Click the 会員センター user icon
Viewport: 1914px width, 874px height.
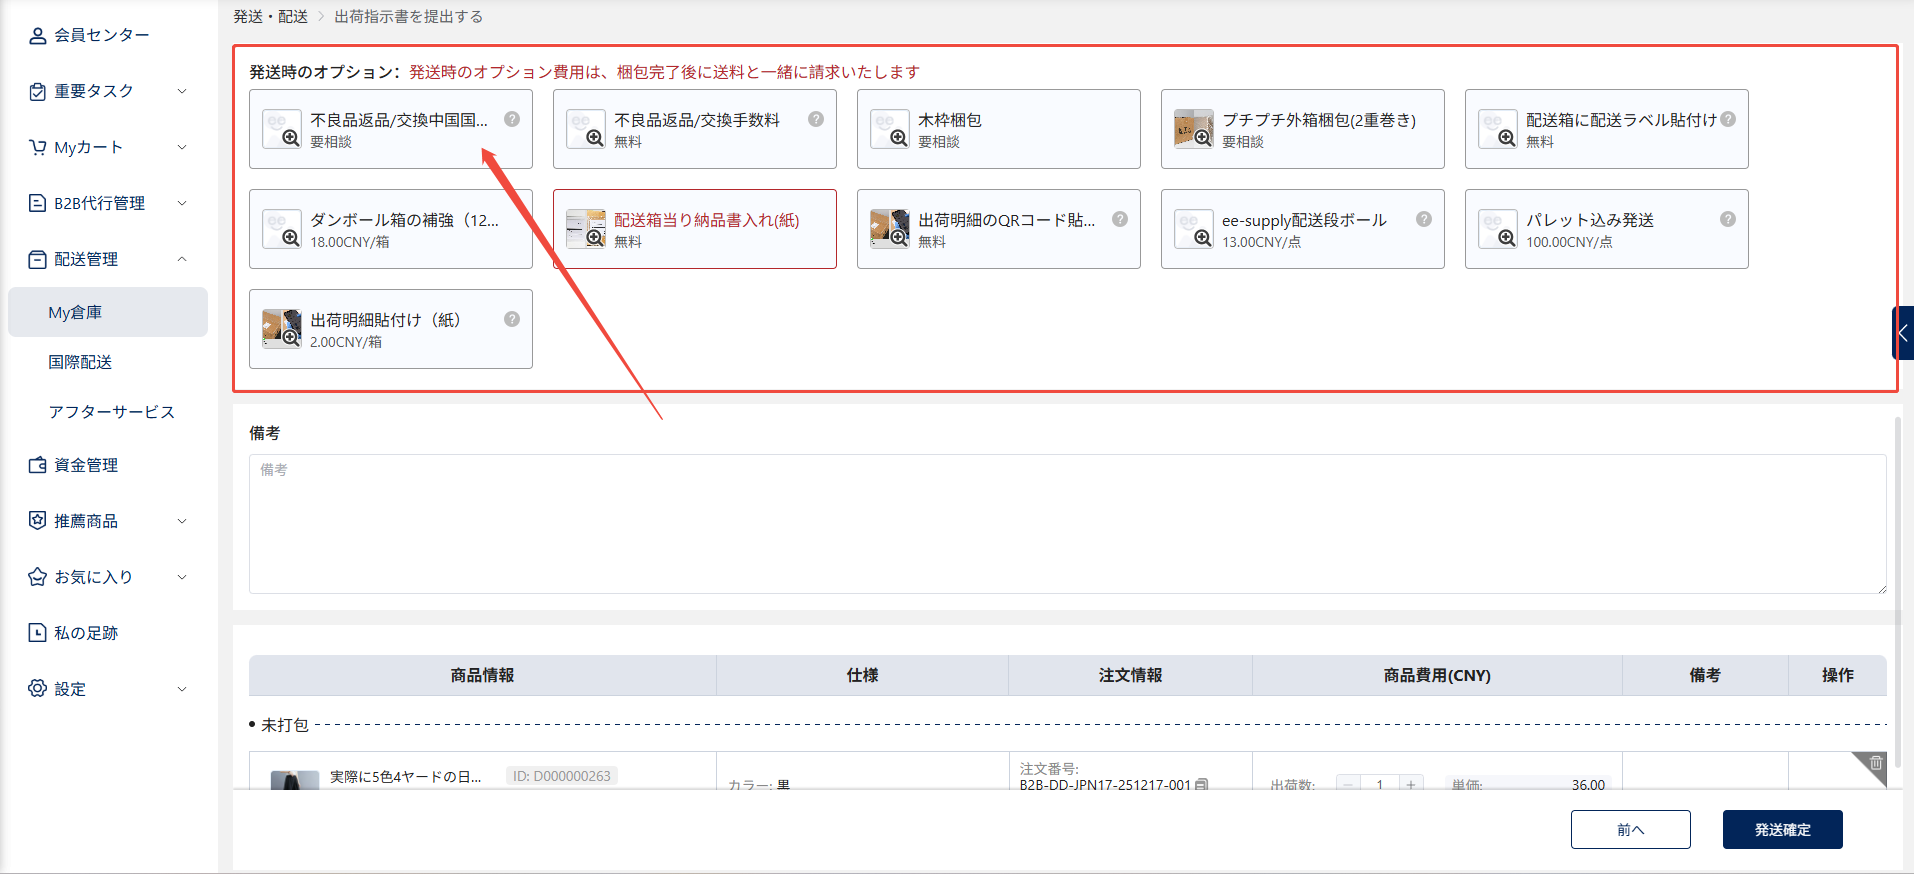click(x=37, y=35)
